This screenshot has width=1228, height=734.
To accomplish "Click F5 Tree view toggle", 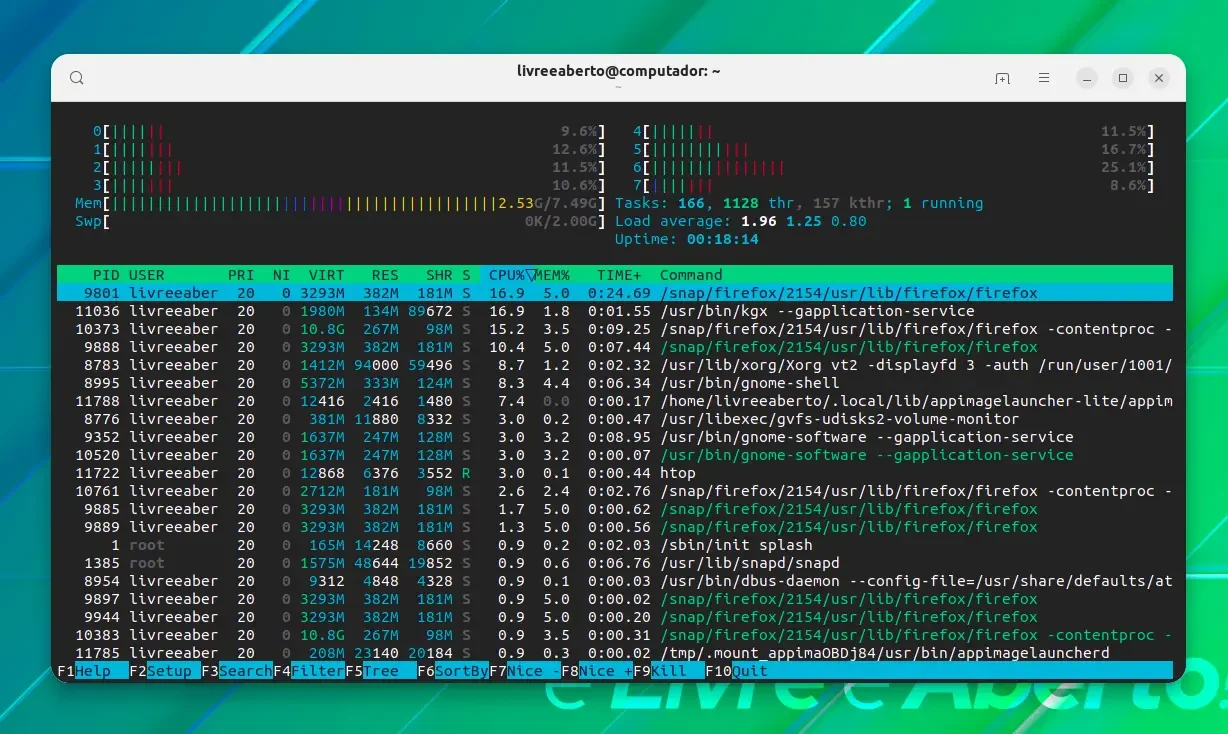I will tap(381, 671).
